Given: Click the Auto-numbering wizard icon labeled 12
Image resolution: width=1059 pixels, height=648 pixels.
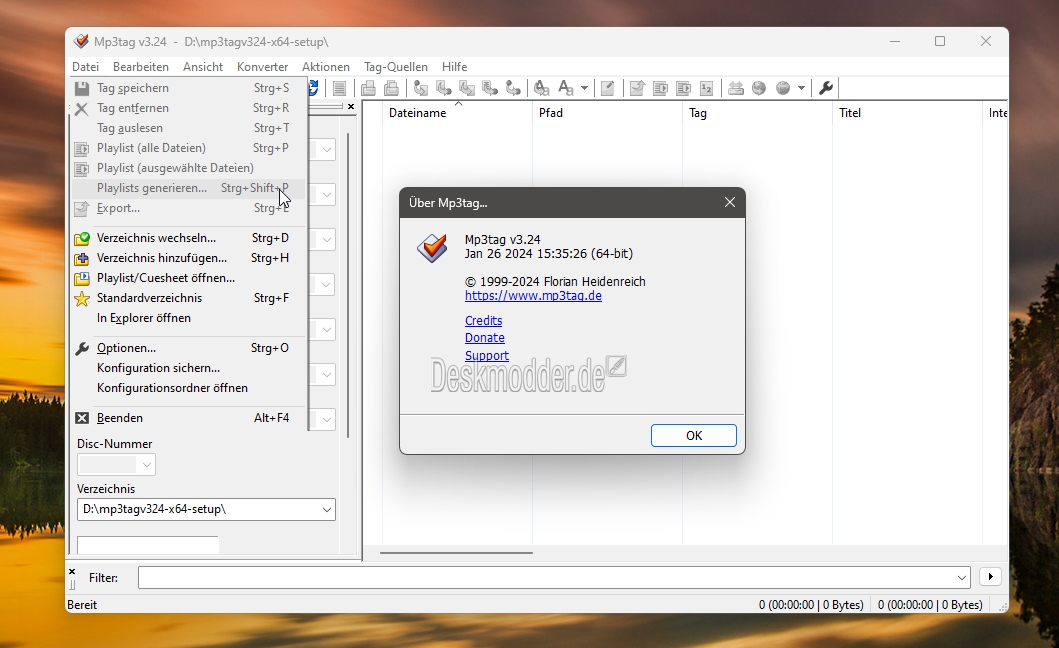Looking at the screenshot, I should (x=706, y=88).
